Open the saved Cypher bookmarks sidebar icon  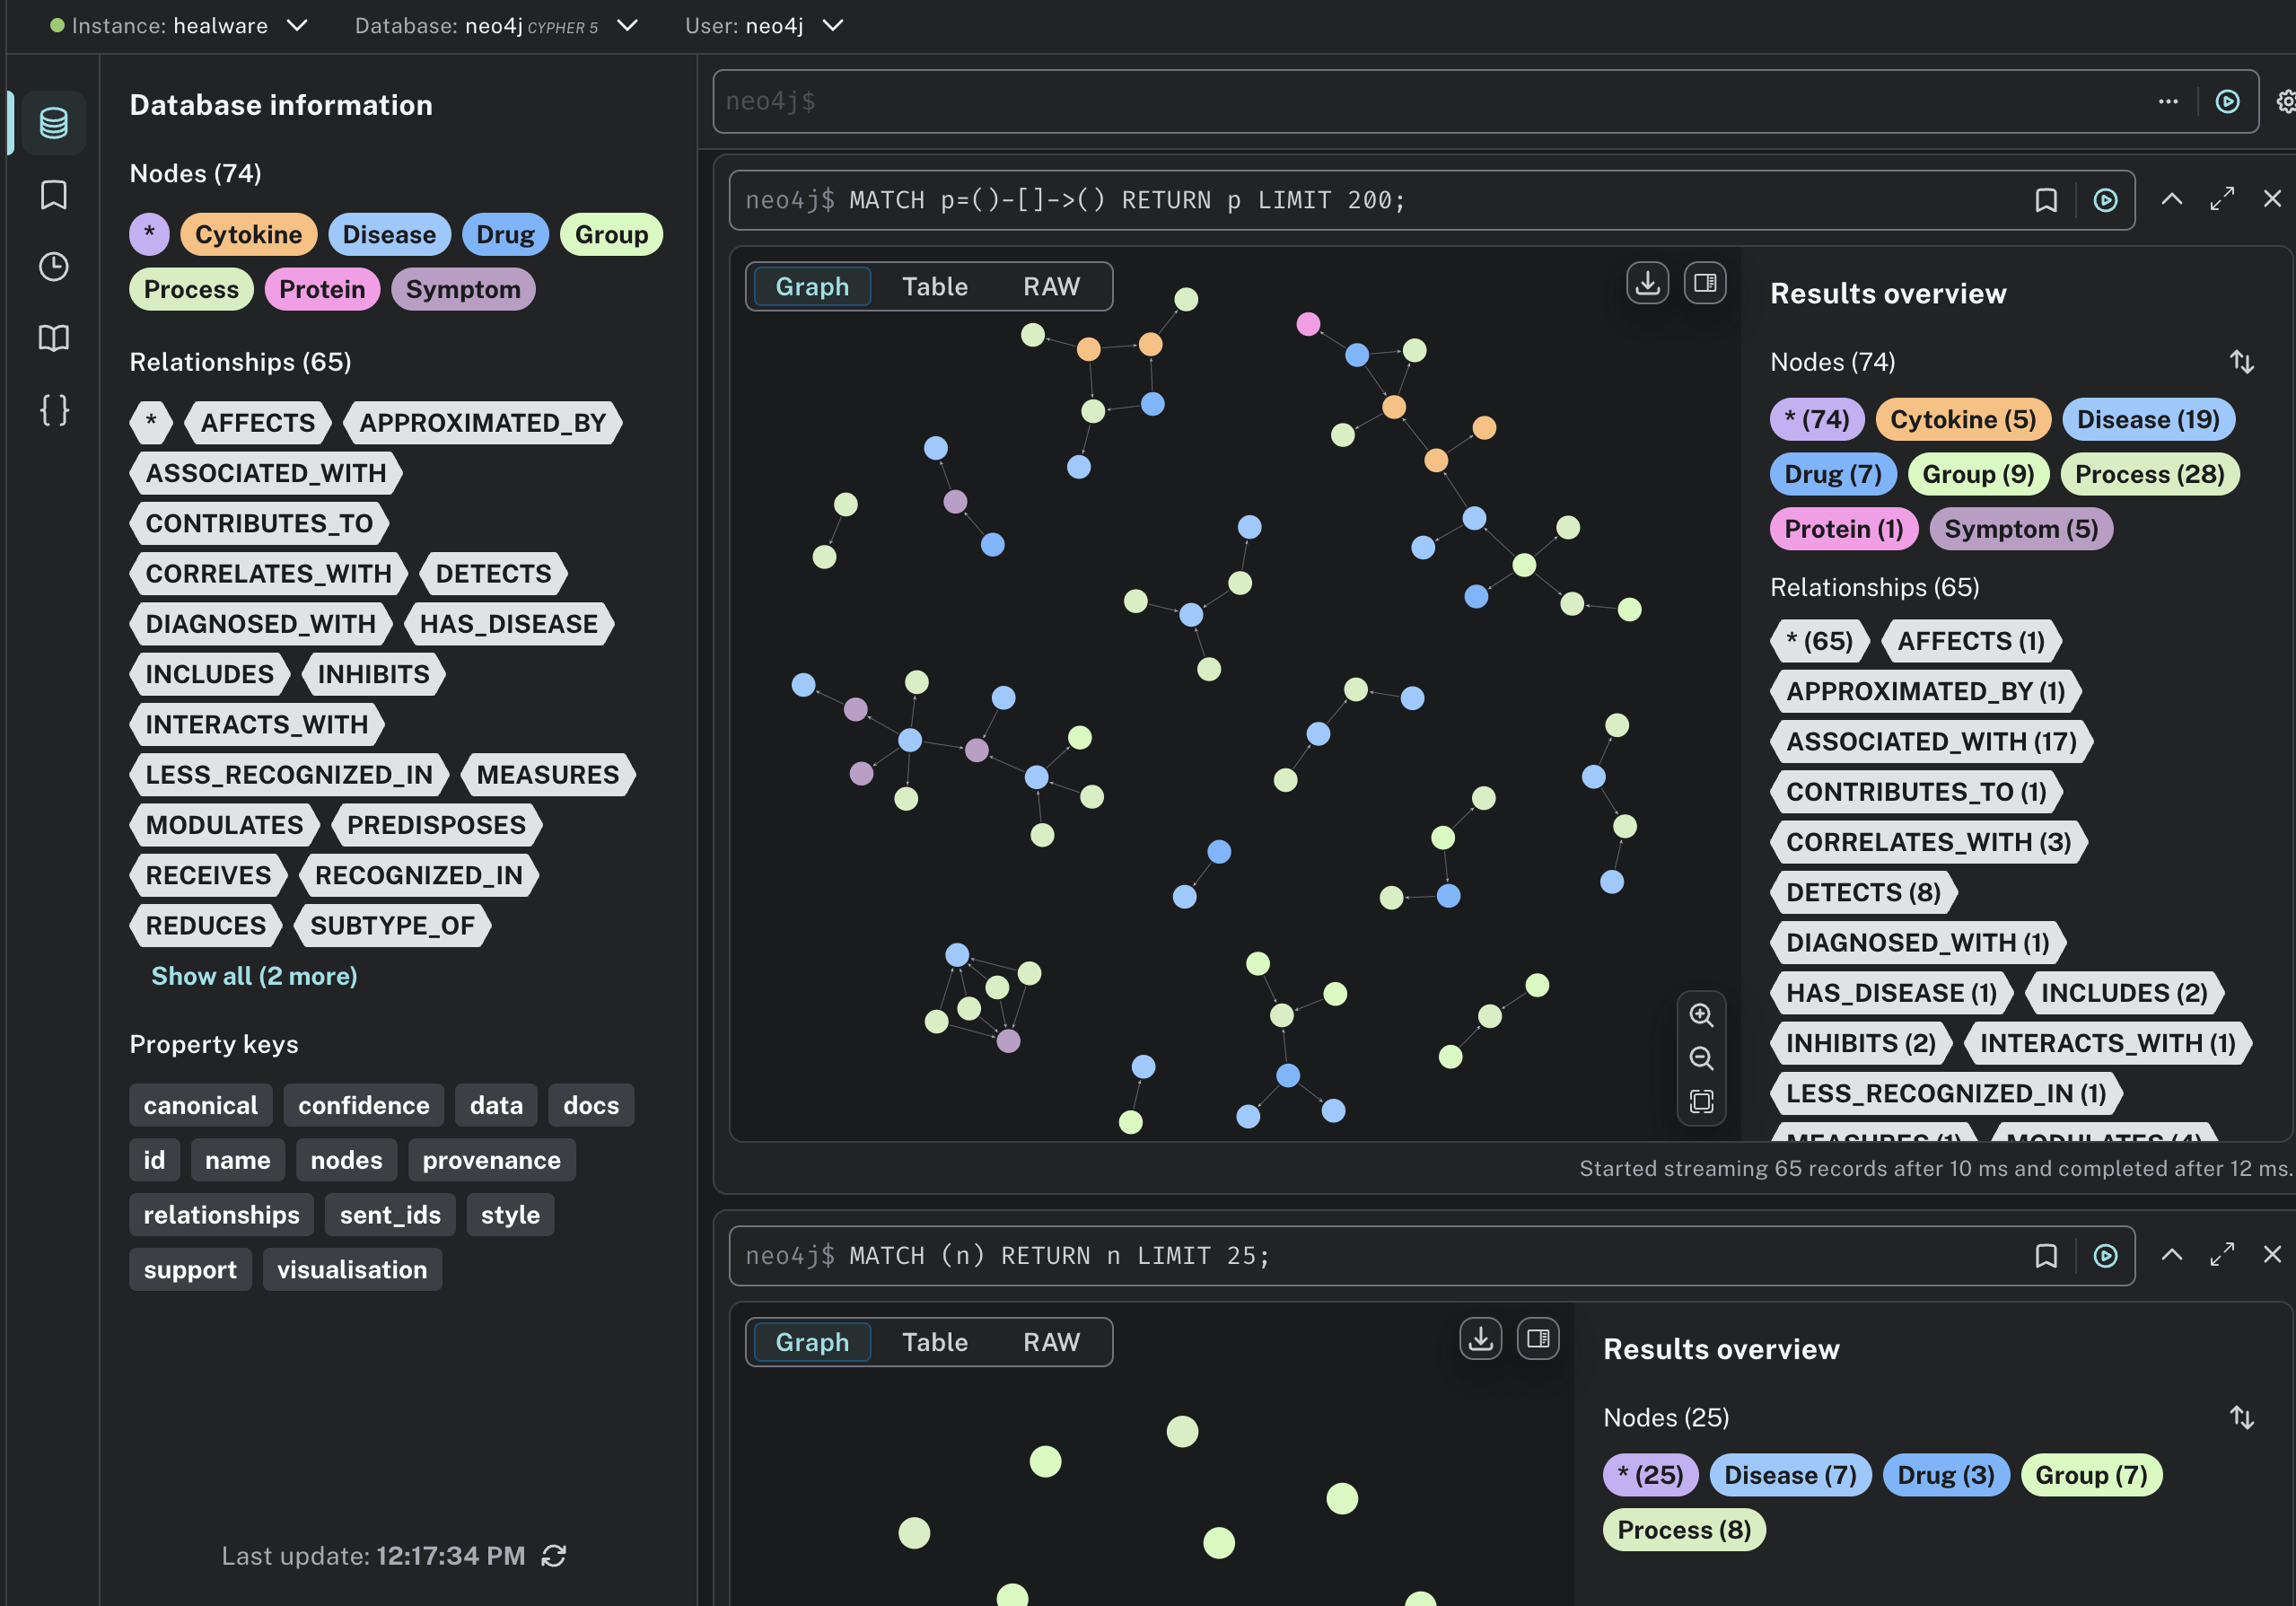click(53, 195)
